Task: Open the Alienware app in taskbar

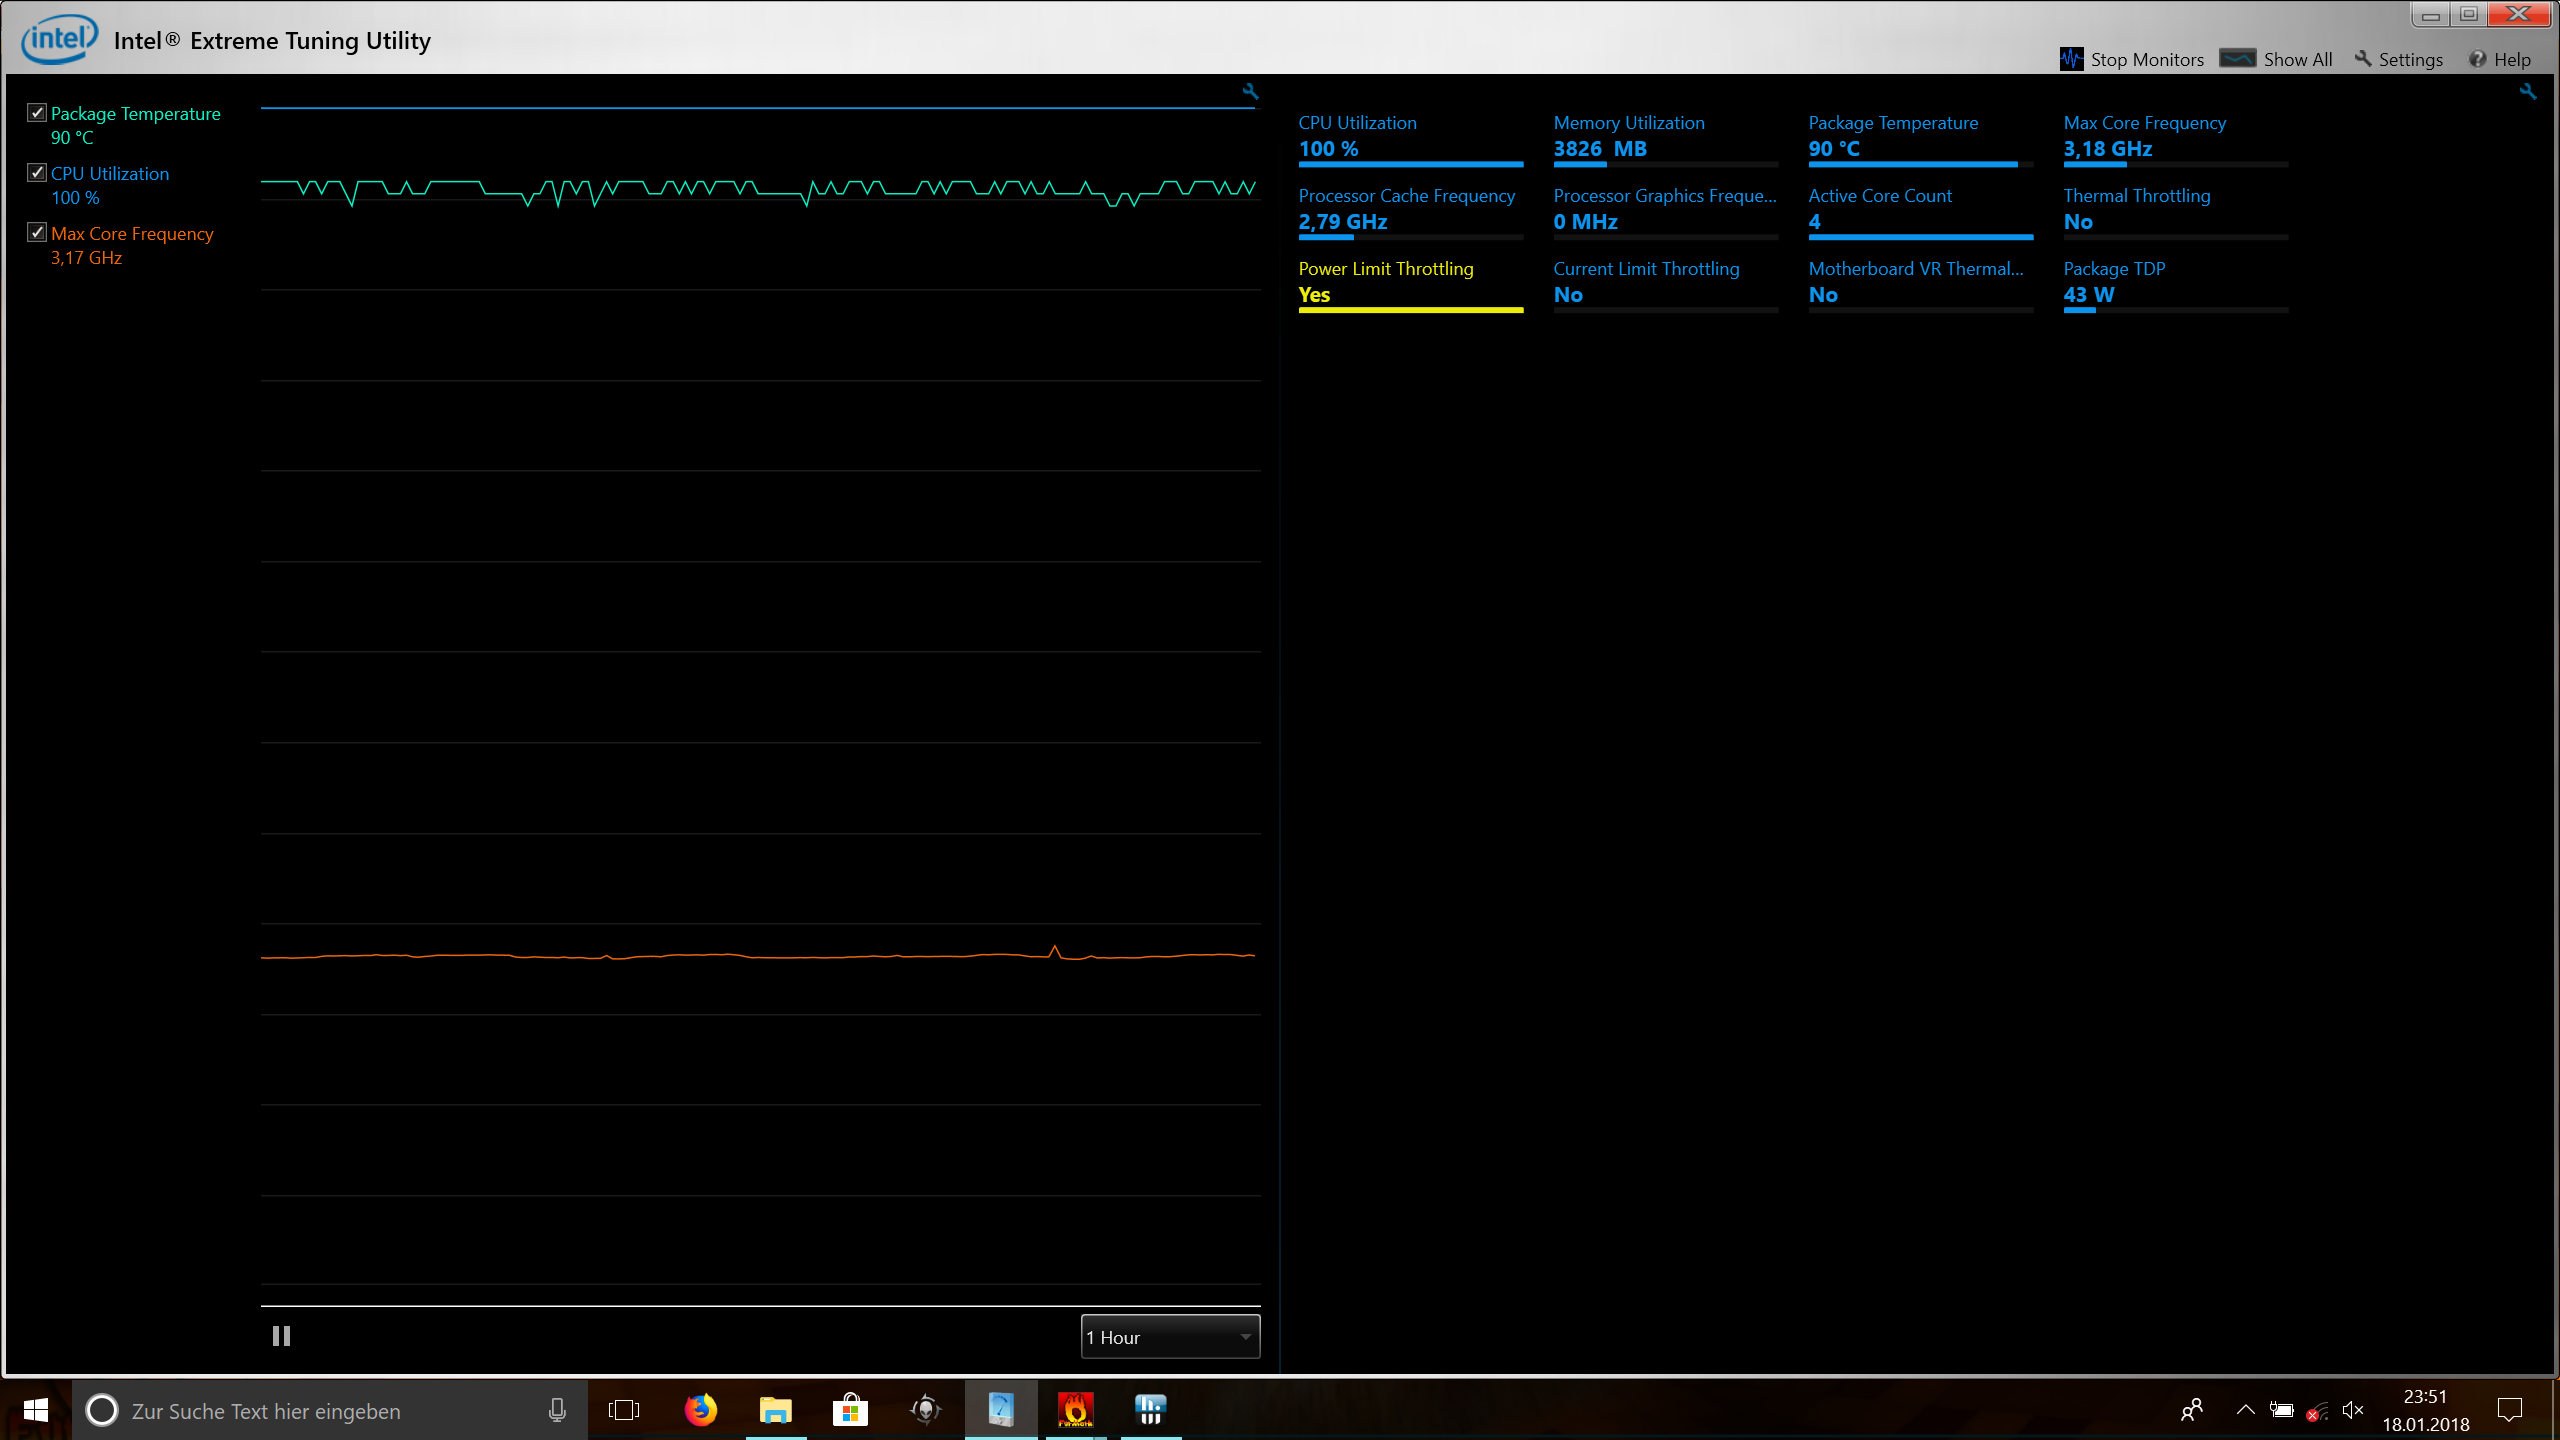Action: (926, 1410)
